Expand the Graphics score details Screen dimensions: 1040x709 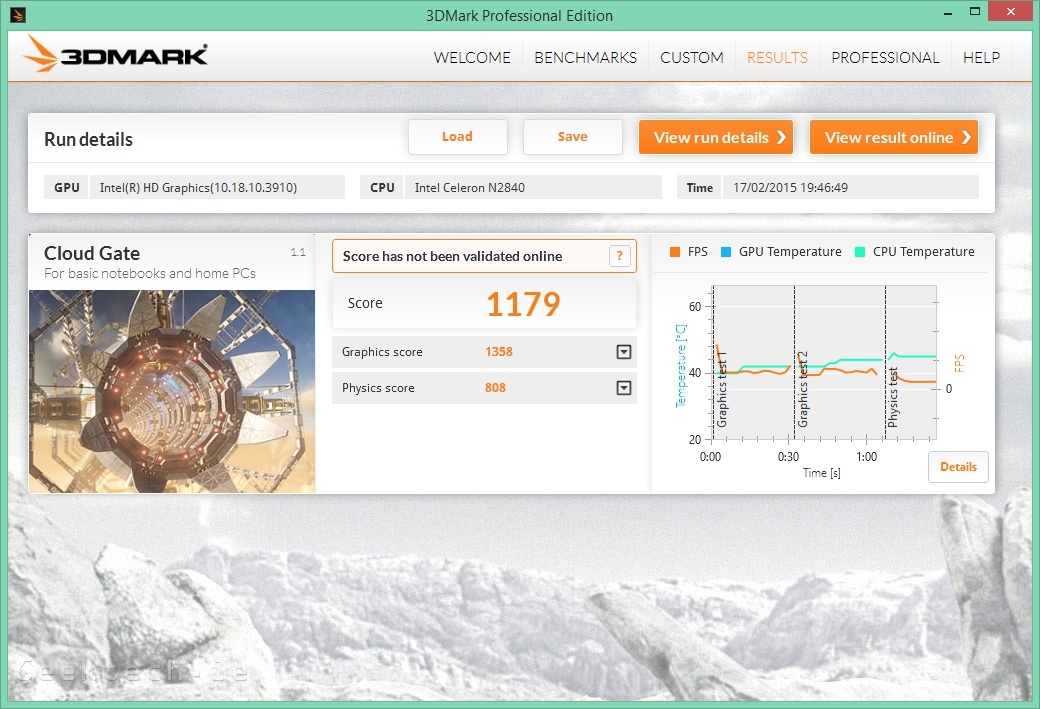[623, 352]
